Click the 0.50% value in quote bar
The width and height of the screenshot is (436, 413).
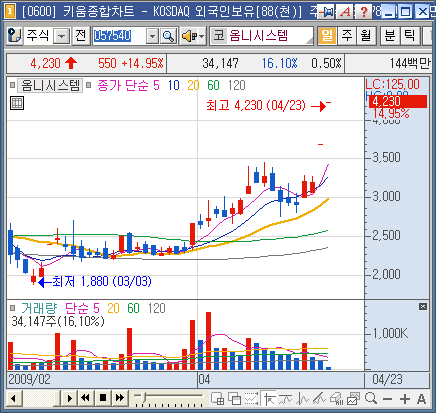326,63
